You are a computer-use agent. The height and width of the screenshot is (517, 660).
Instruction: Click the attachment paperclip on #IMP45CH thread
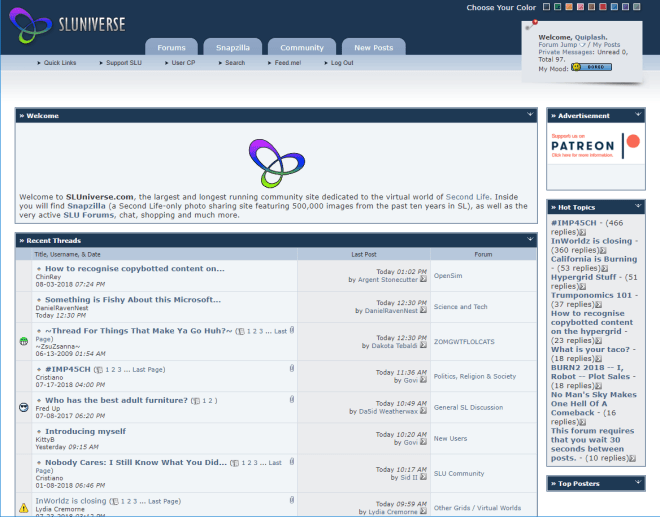click(292, 368)
